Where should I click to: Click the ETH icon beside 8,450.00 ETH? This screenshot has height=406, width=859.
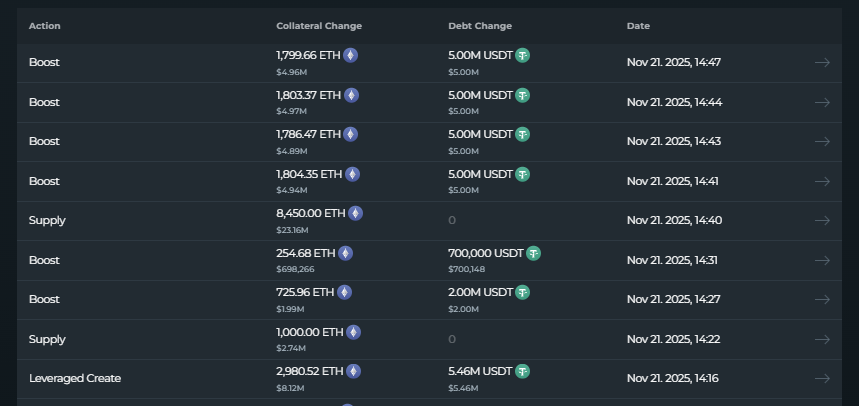click(355, 213)
